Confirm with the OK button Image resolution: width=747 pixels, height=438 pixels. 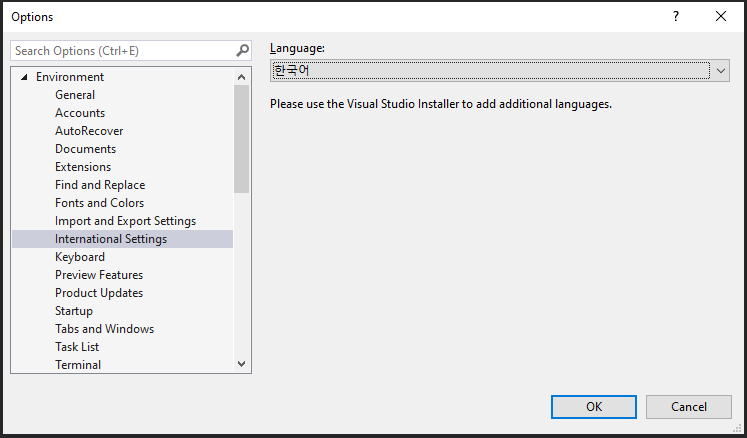594,407
